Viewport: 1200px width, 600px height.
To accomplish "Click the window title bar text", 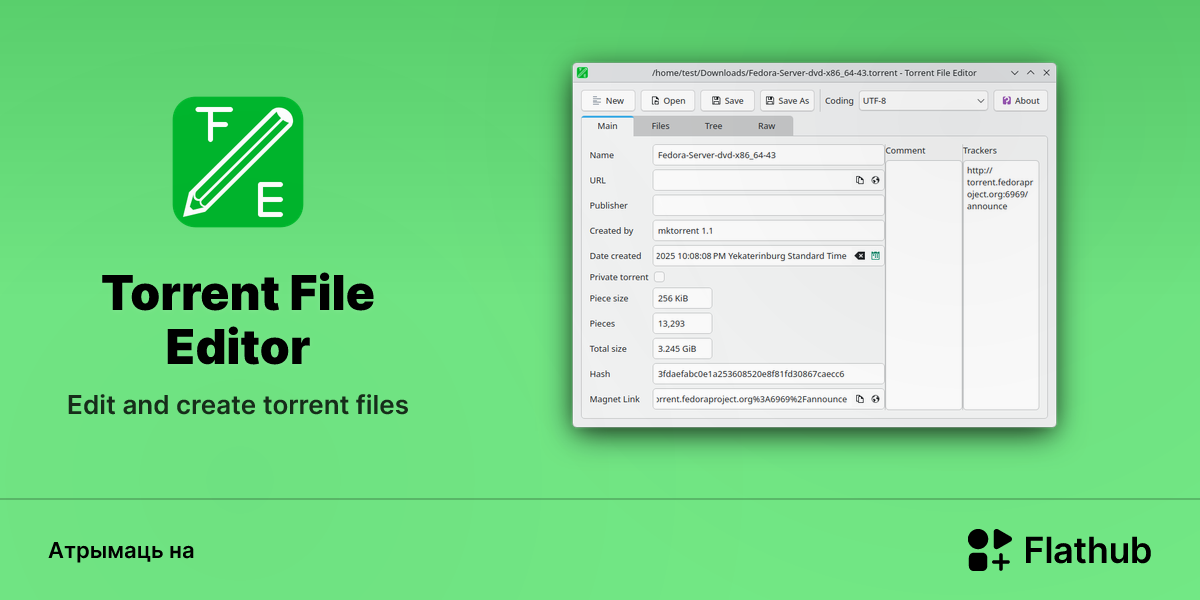I will [814, 73].
